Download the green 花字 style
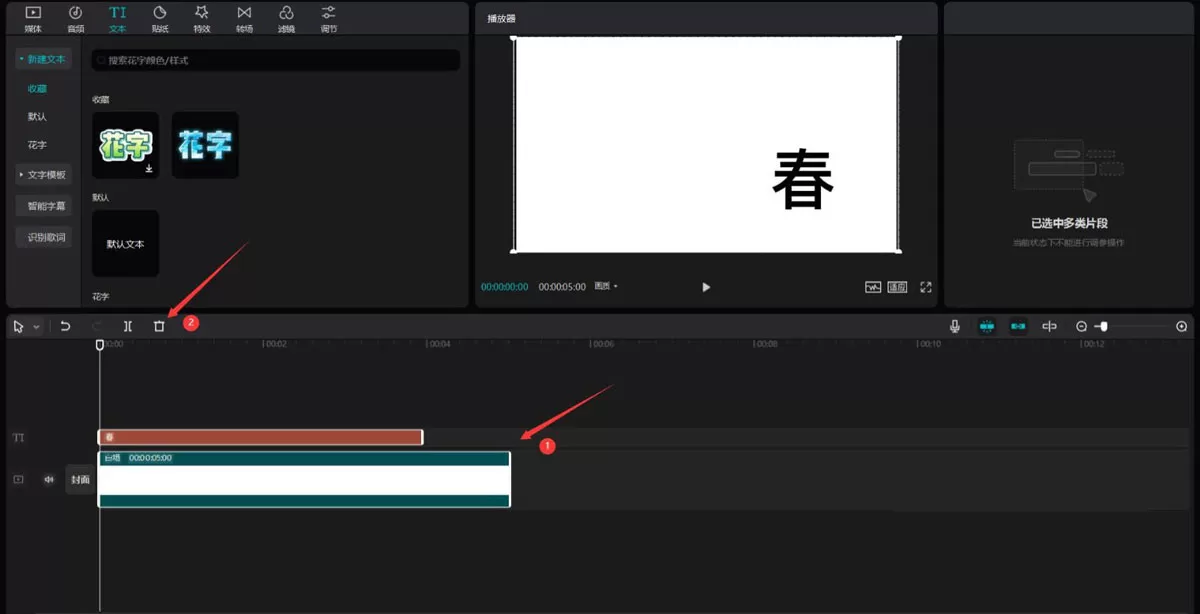Screen dimensions: 1200x614 click(x=149, y=169)
